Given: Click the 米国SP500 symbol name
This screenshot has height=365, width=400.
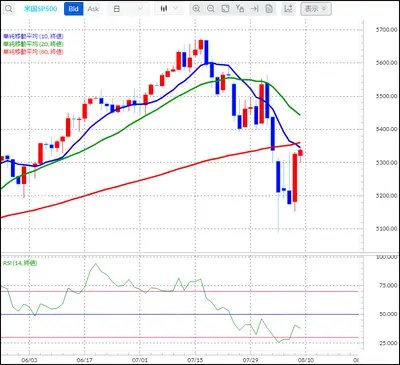Looking at the screenshot, I should click(x=41, y=9).
